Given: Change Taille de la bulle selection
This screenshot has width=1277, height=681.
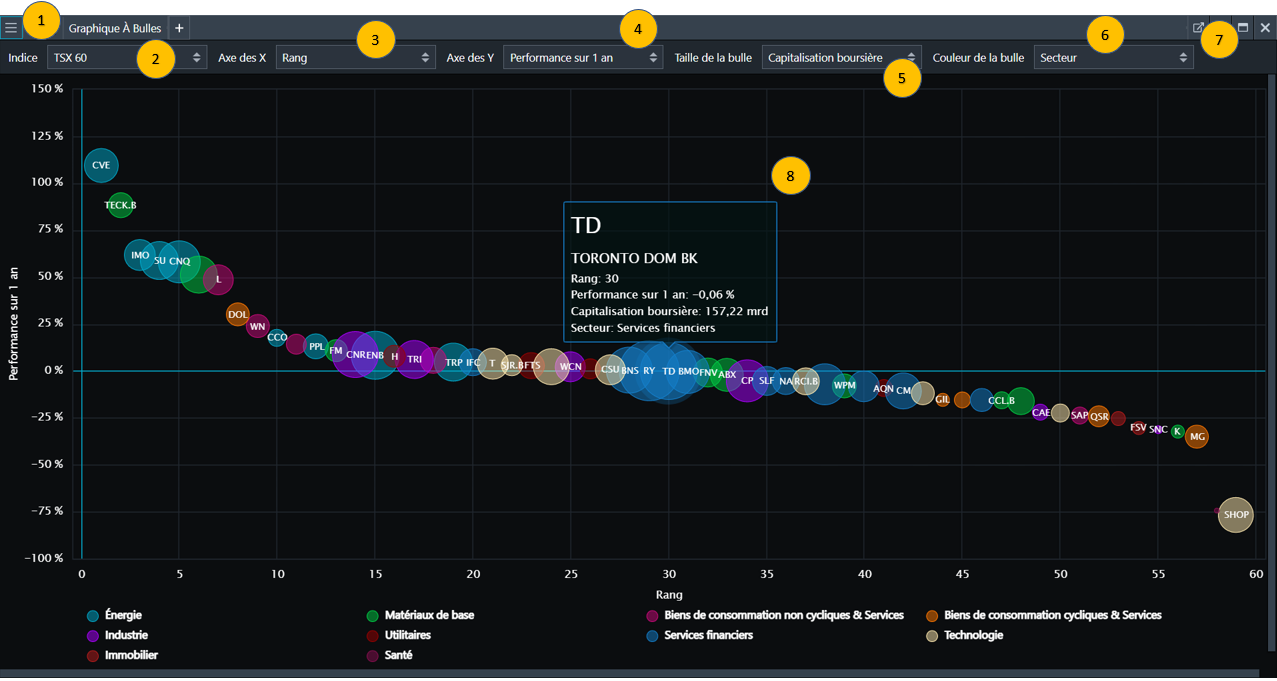Looking at the screenshot, I should point(840,58).
